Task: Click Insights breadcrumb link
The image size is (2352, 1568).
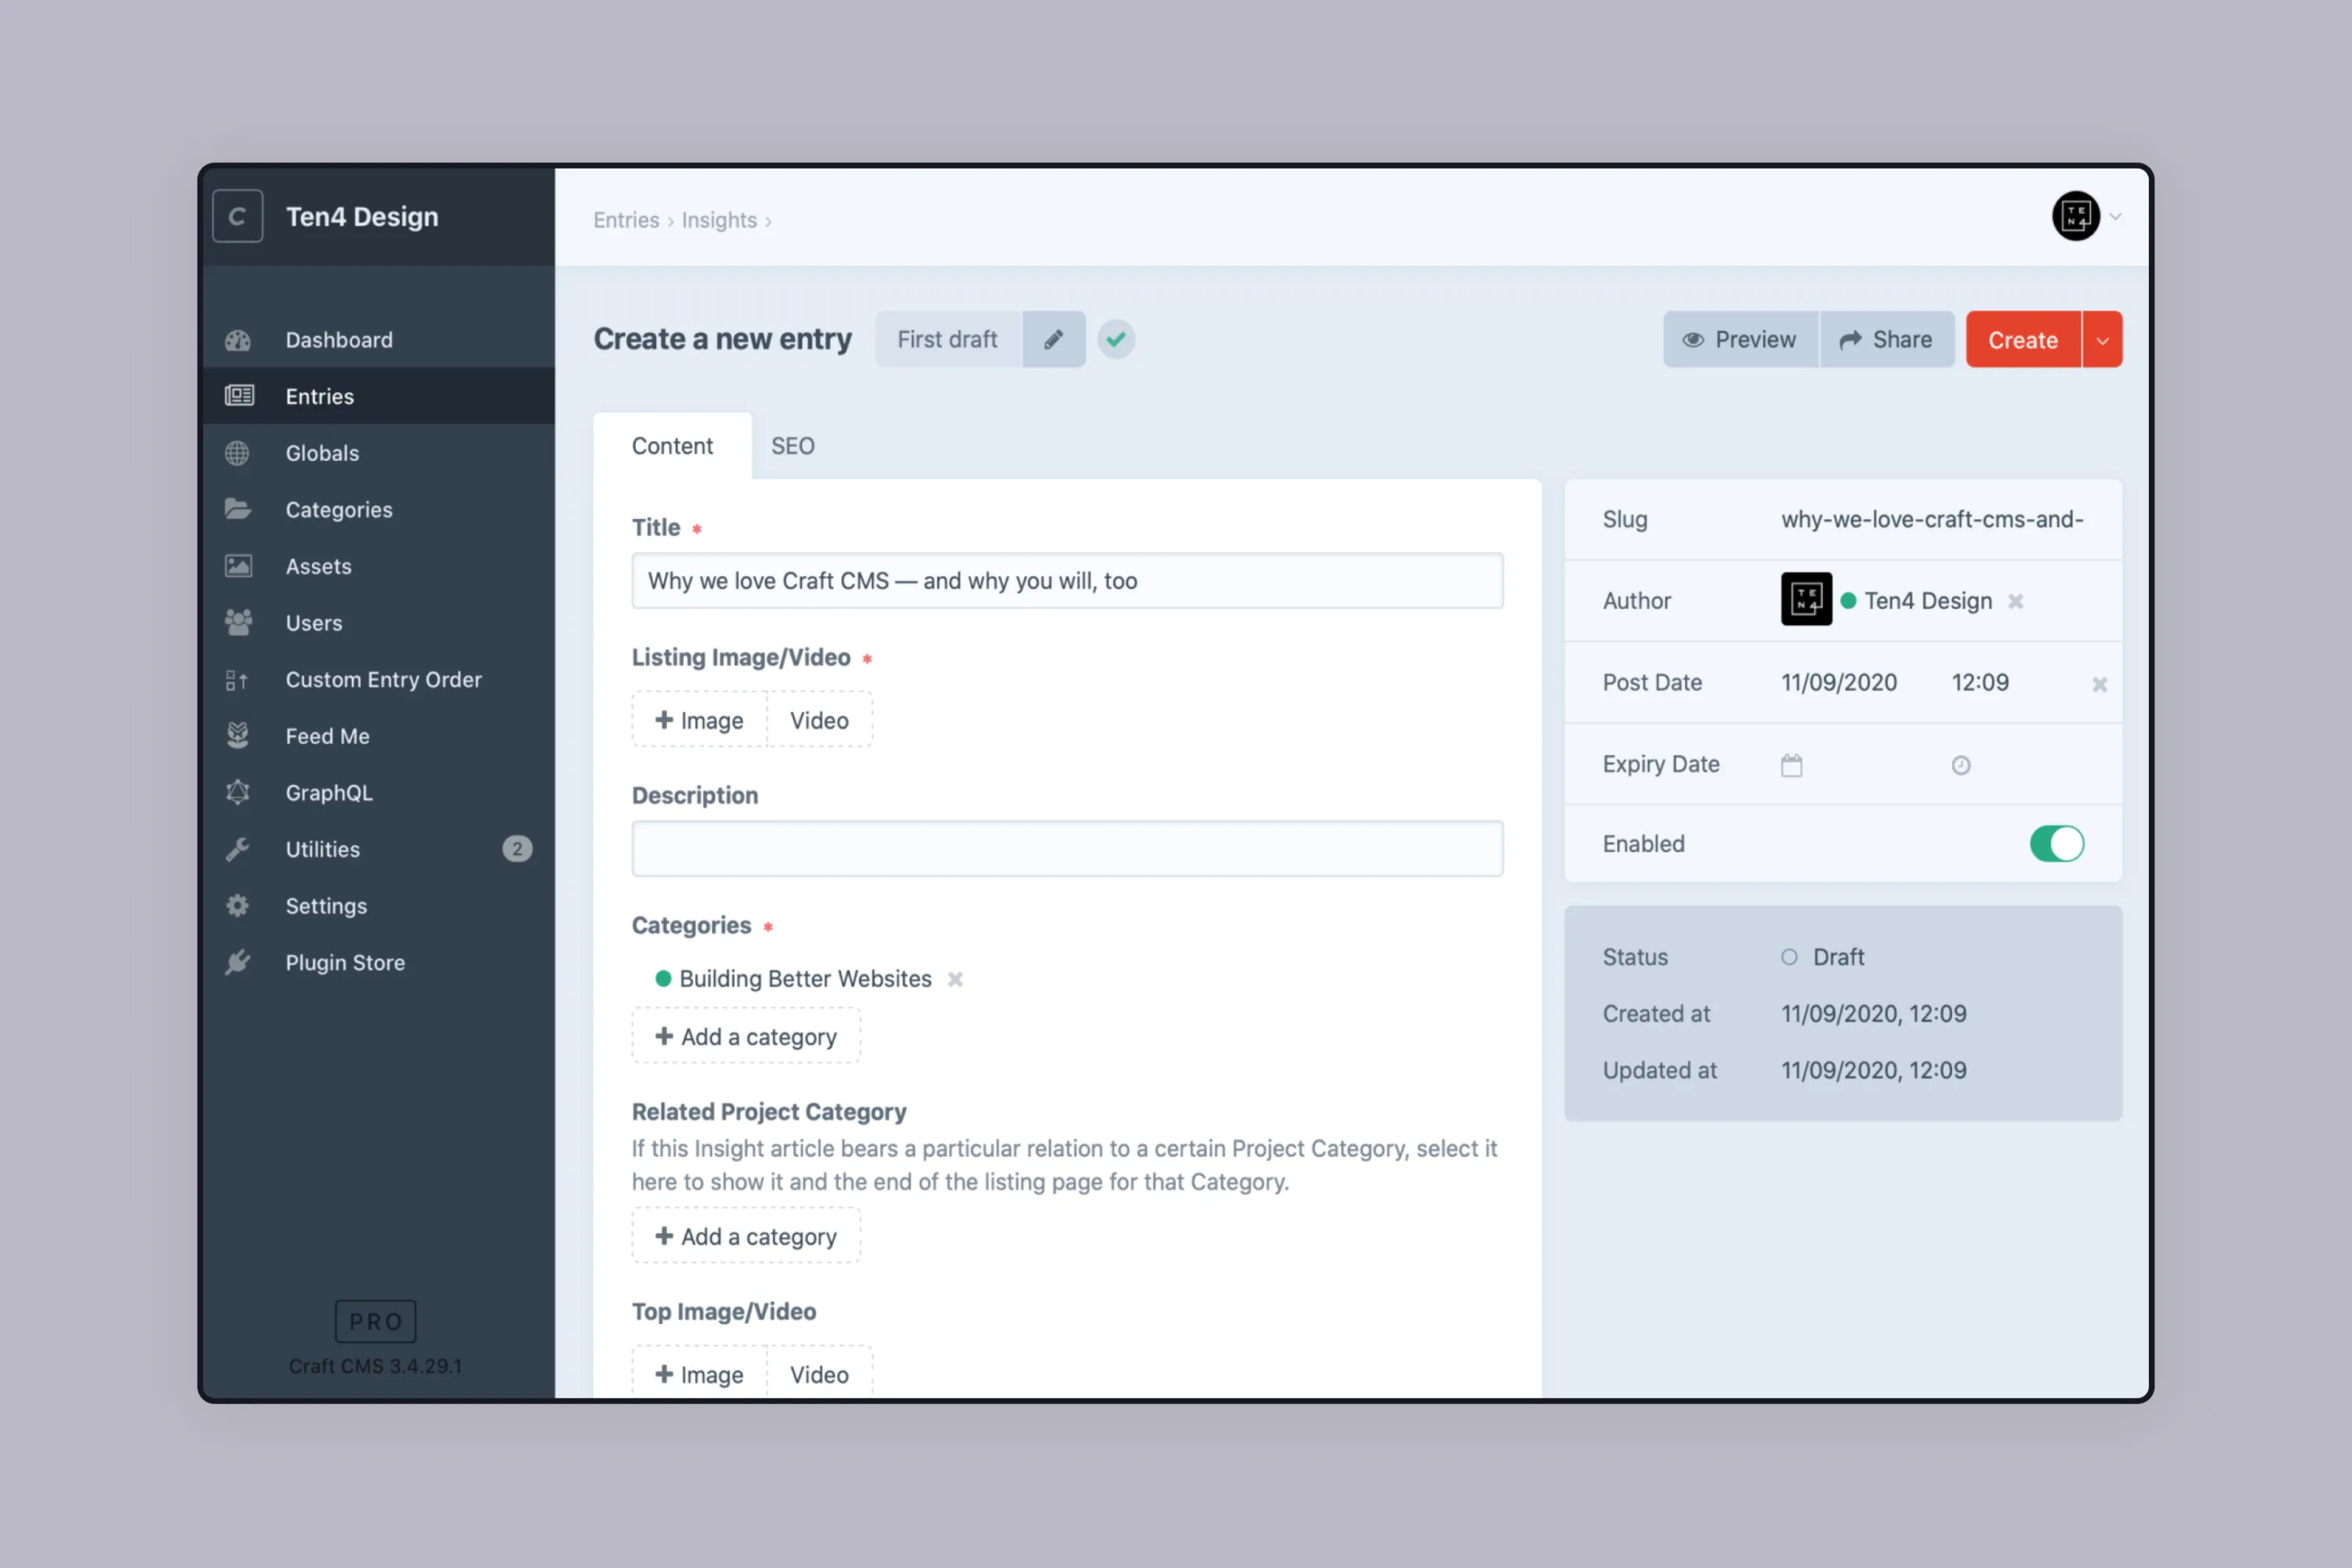Action: [x=719, y=220]
